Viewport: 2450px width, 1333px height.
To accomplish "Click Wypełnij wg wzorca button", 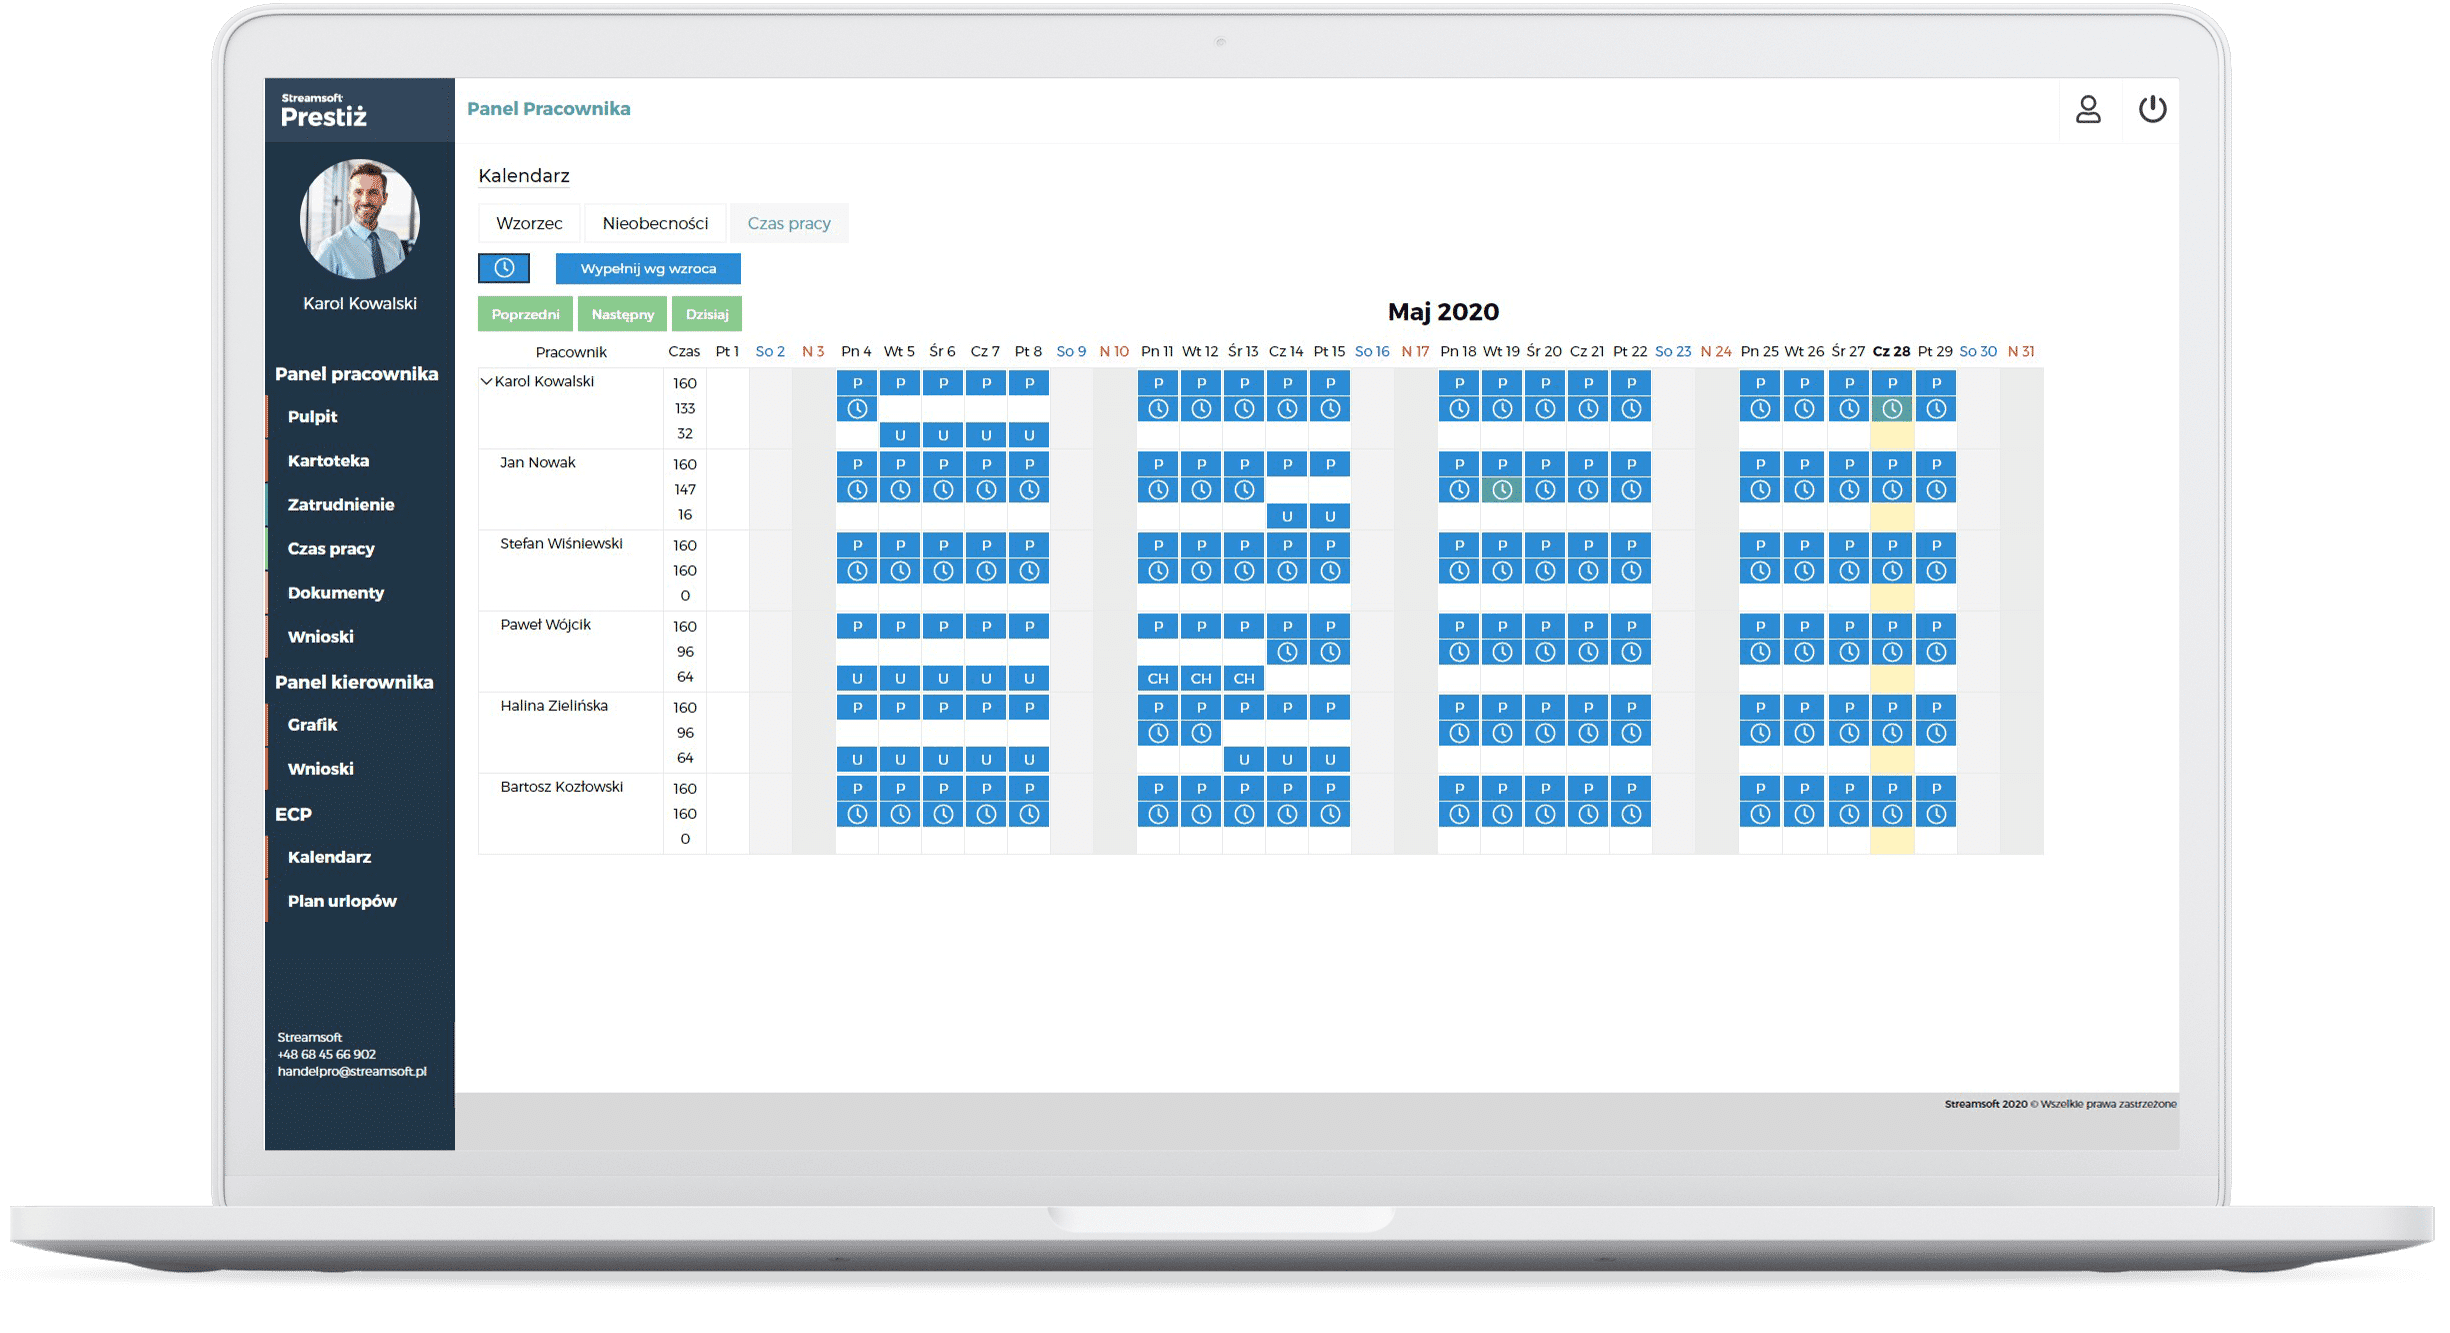I will (x=647, y=269).
